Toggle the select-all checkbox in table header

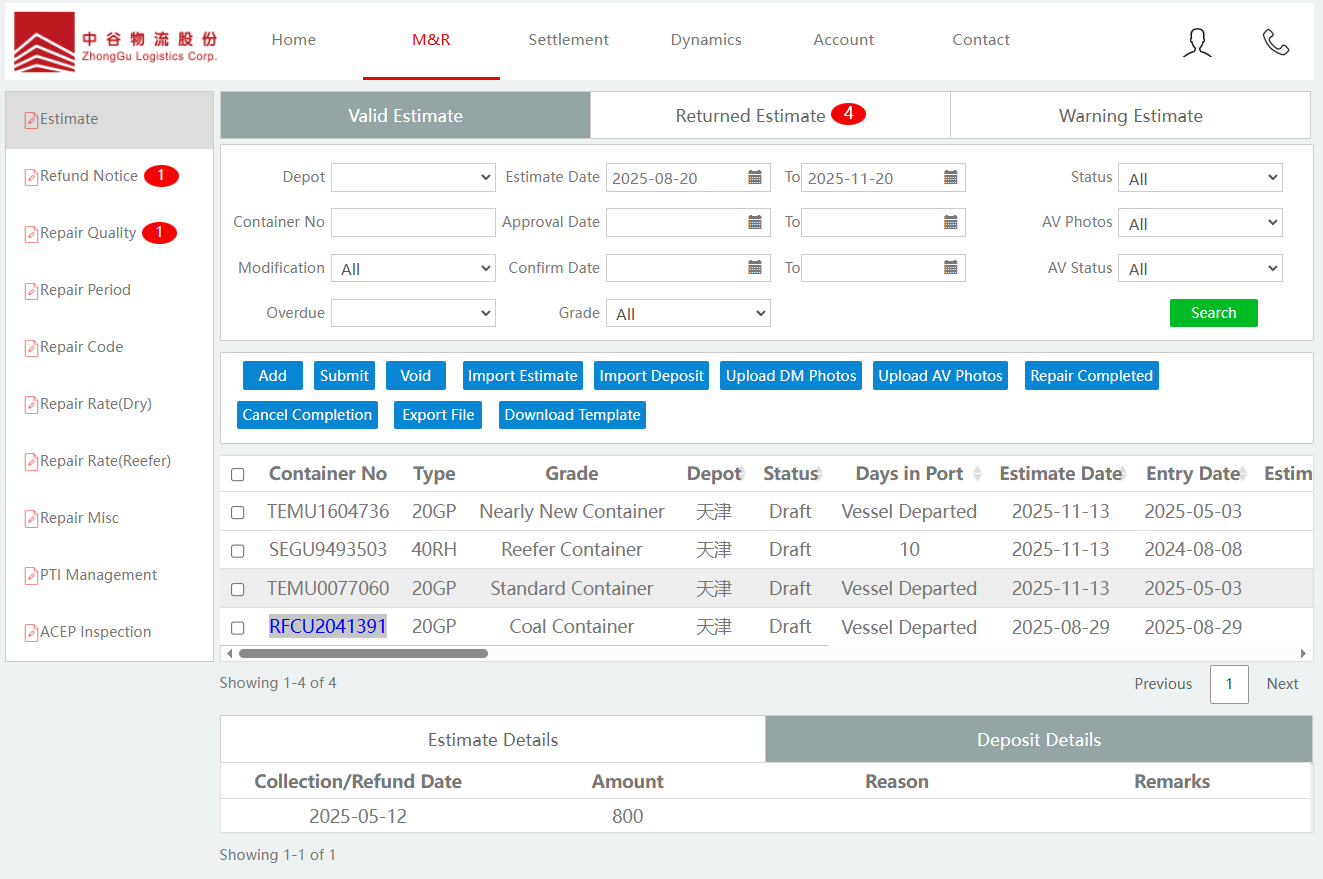[x=238, y=474]
